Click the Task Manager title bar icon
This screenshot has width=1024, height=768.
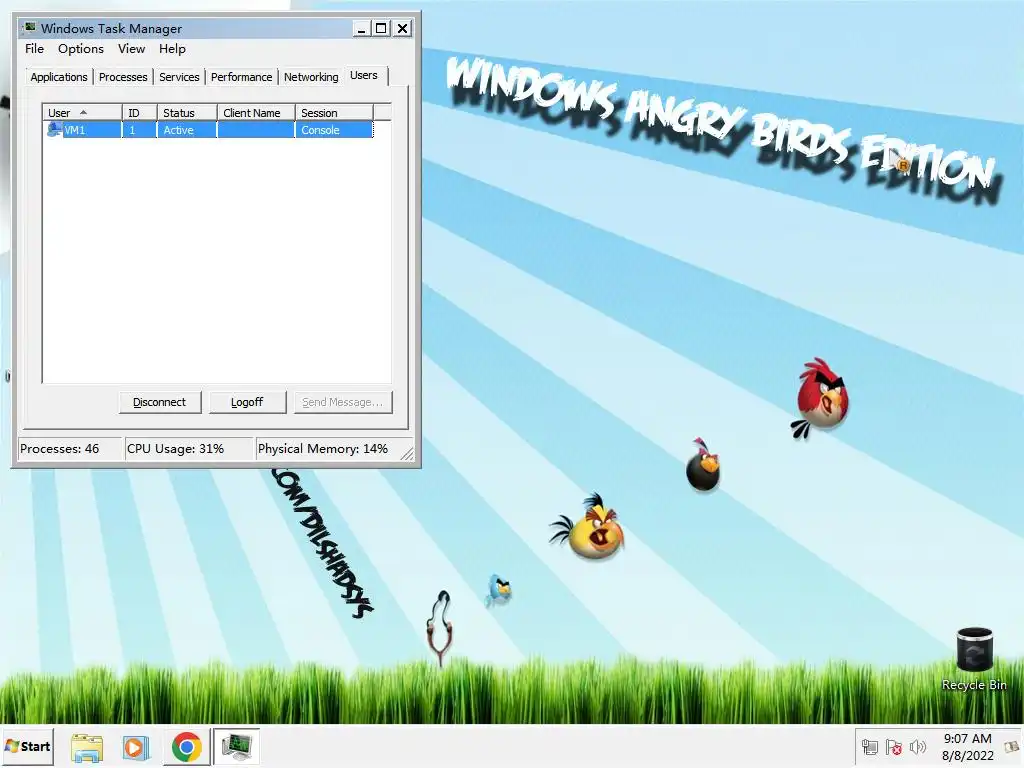[x=29, y=27]
